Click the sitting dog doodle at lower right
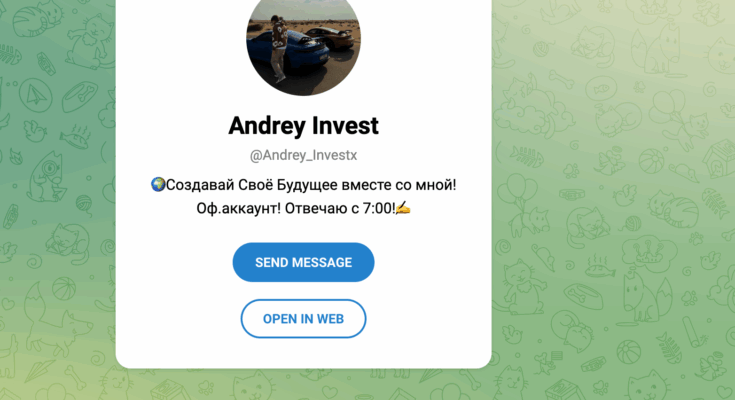This screenshot has width=735, height=400. [x=645, y=298]
